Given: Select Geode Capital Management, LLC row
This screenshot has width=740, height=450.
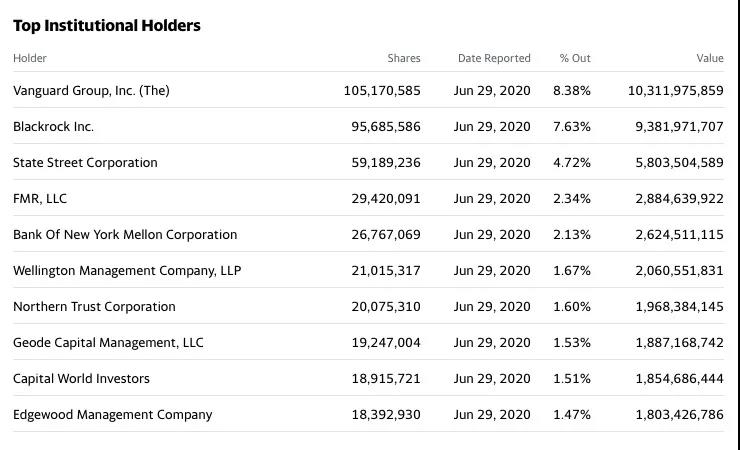Looking at the screenshot, I should tap(108, 343).
